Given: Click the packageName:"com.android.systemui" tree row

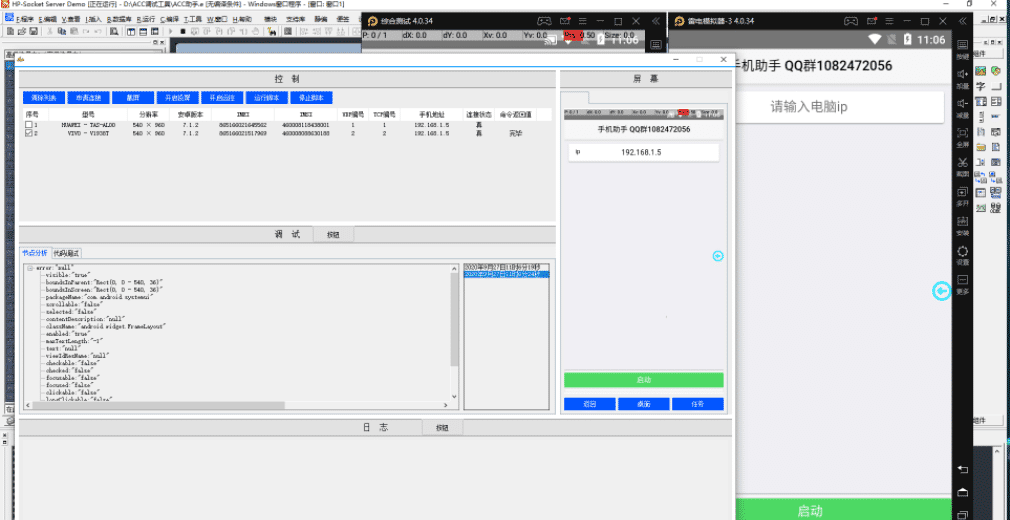Looking at the screenshot, I should pos(99,297).
